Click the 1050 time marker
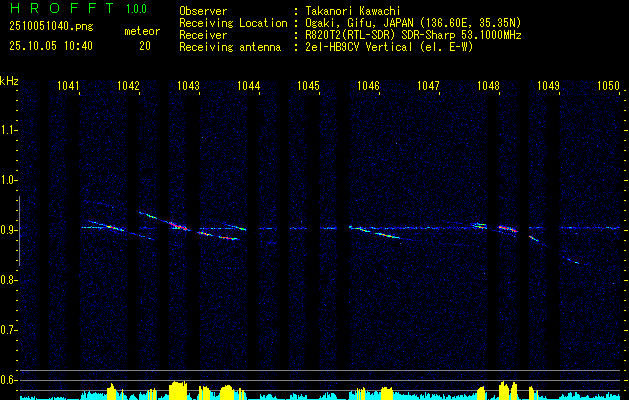The width and height of the screenshot is (629, 400). [609, 86]
